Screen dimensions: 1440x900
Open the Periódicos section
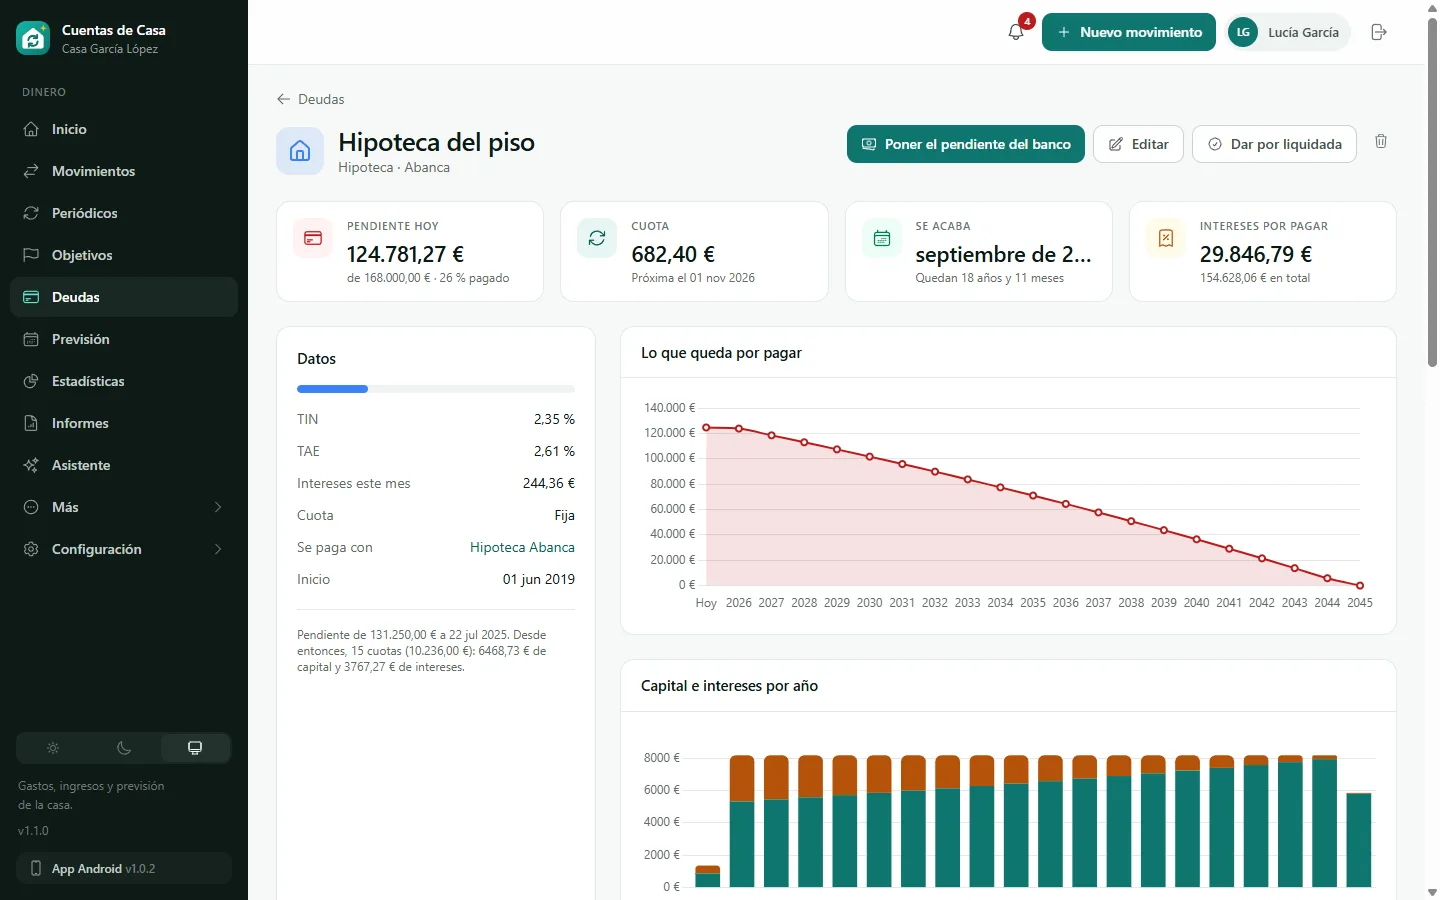(124, 213)
